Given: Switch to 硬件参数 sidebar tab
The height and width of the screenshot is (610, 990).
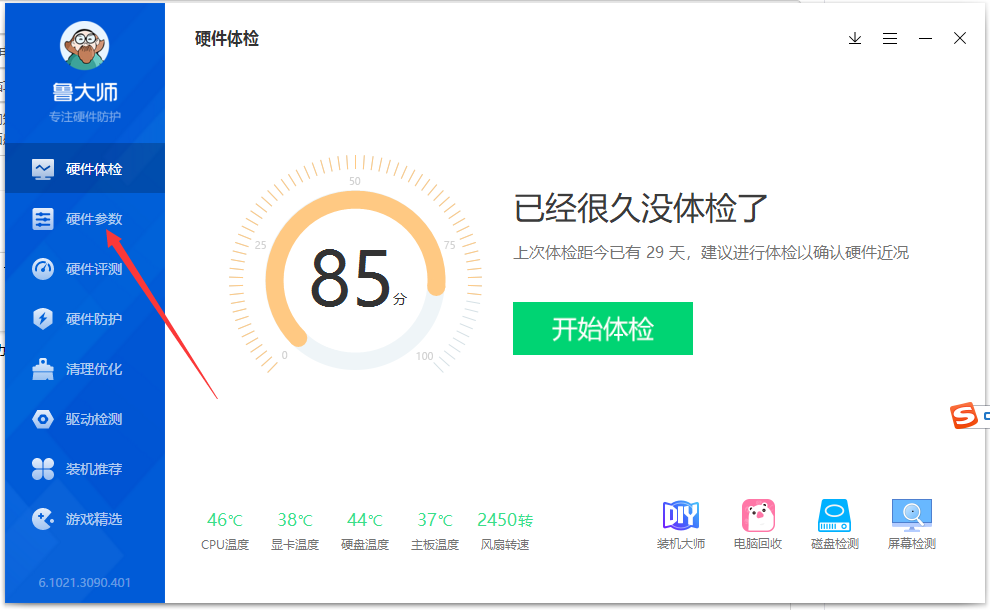Looking at the screenshot, I should pos(84,219).
